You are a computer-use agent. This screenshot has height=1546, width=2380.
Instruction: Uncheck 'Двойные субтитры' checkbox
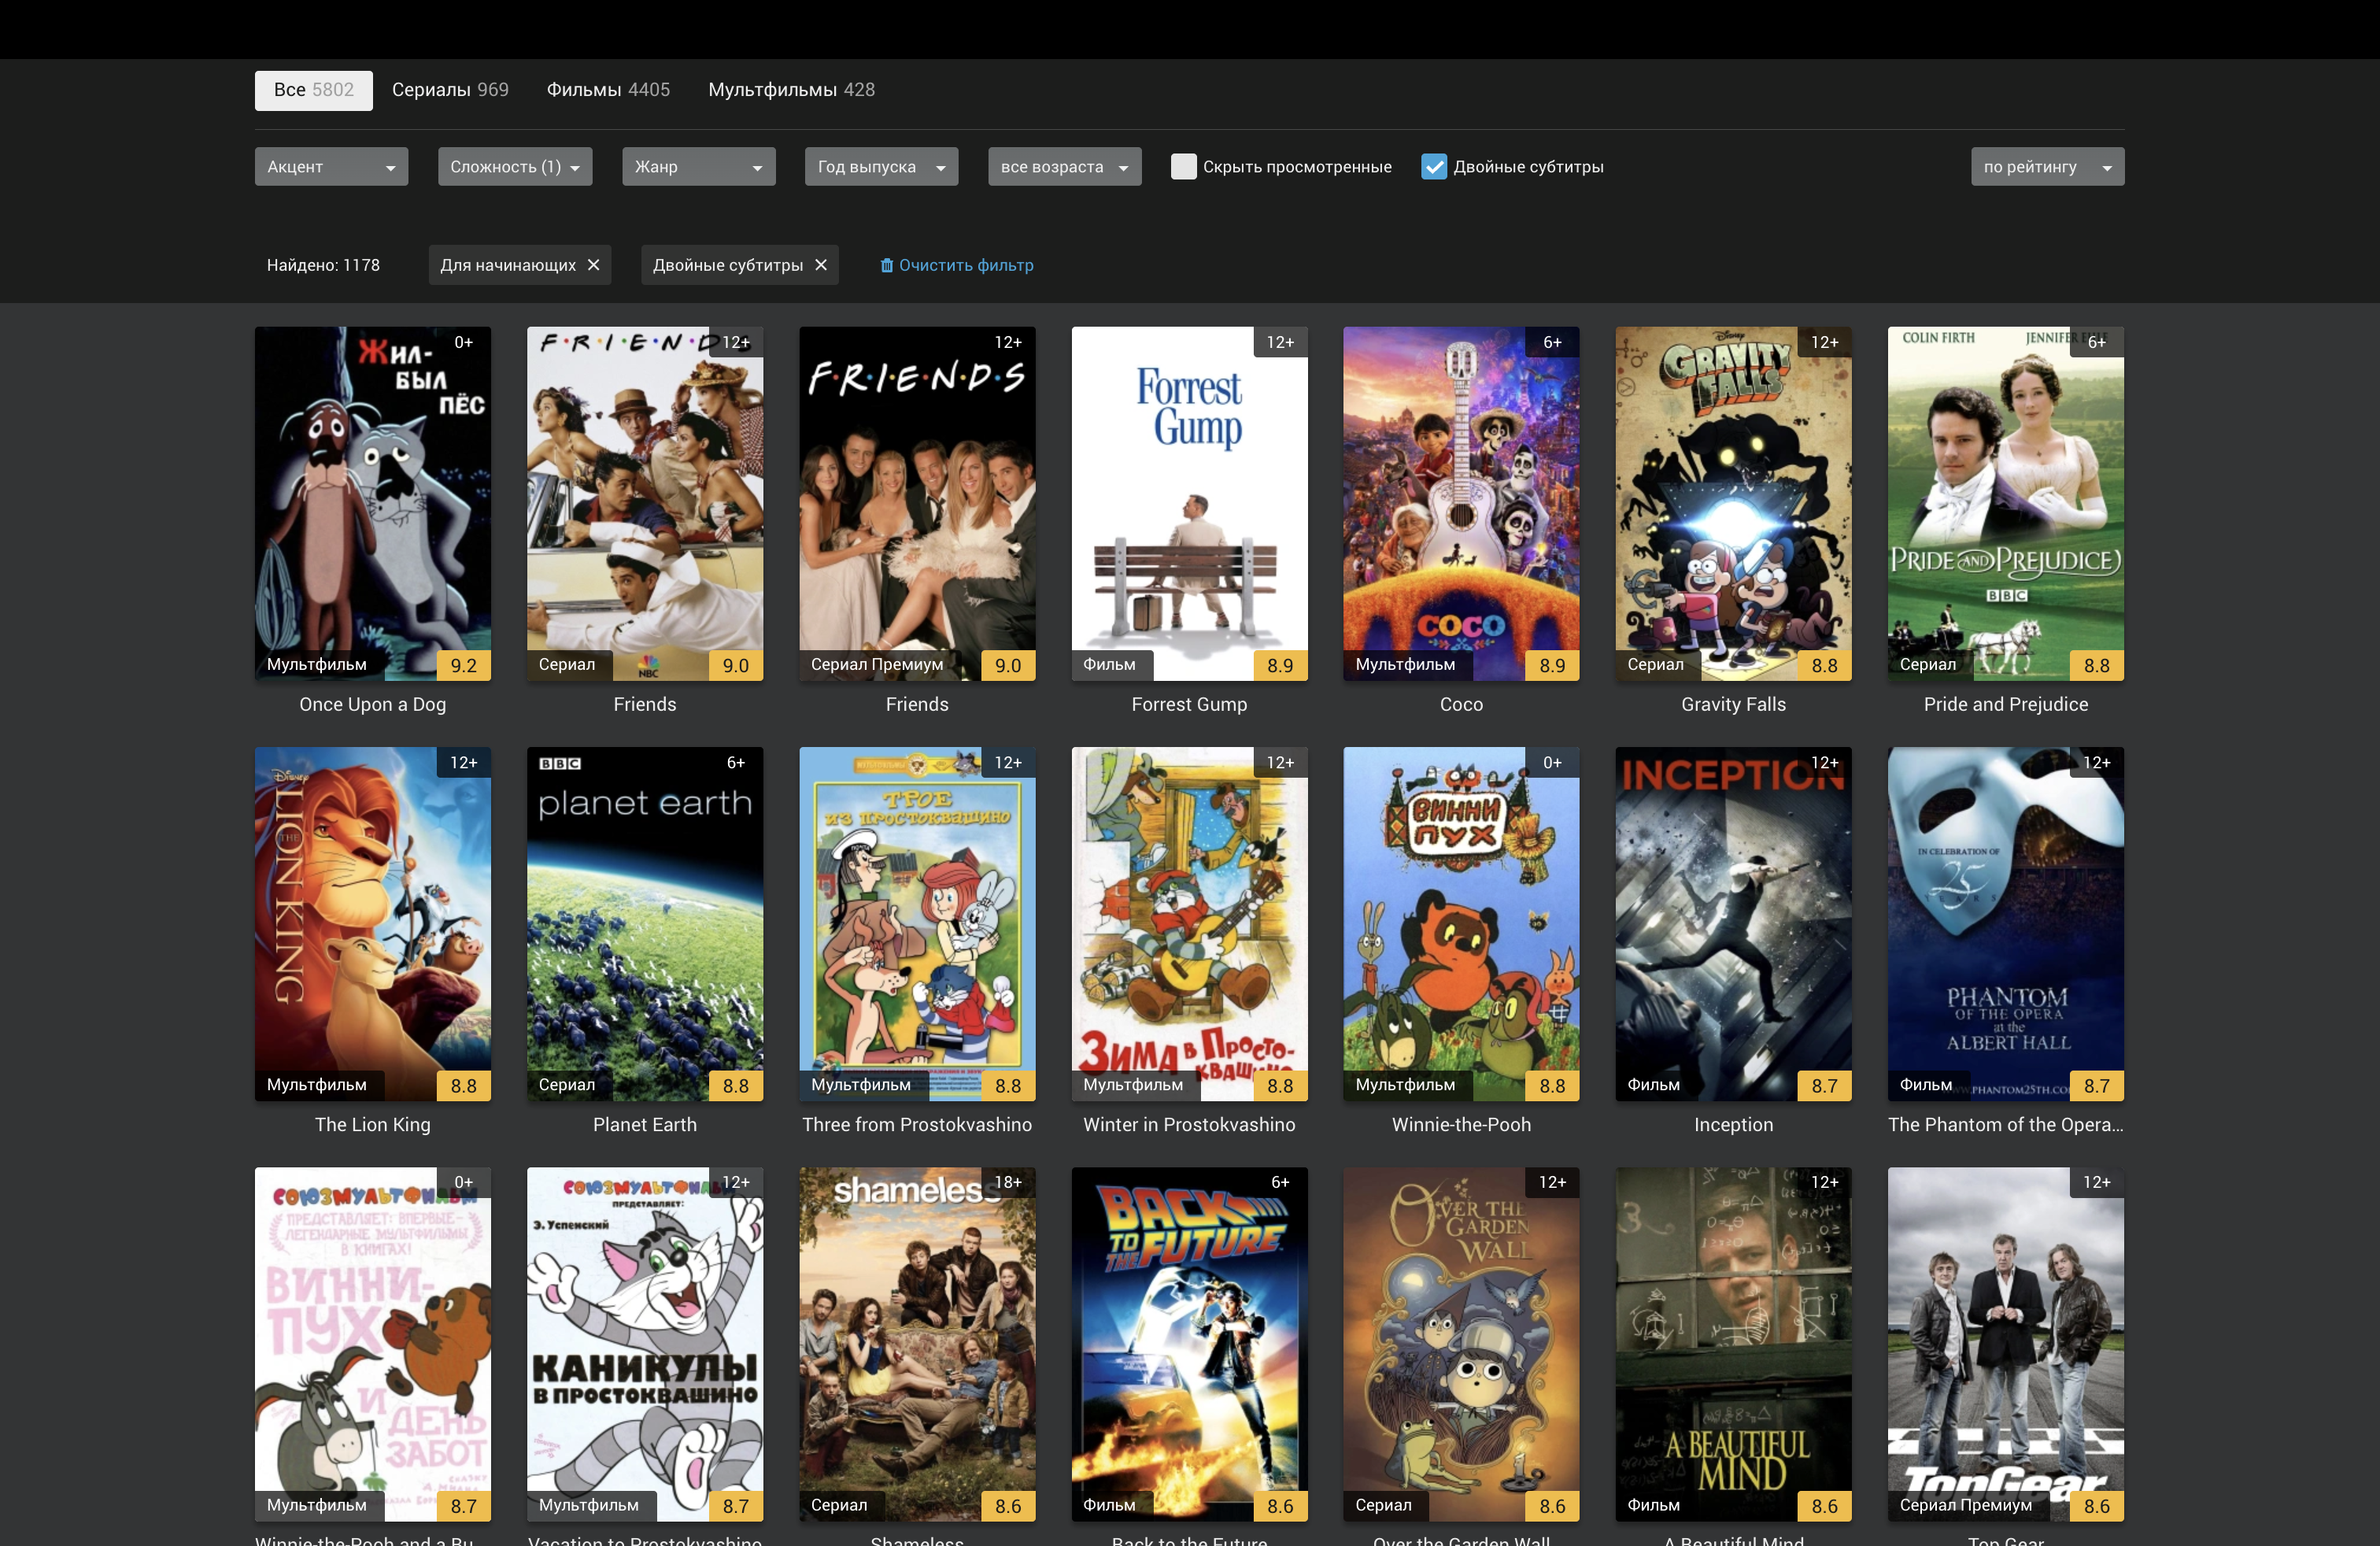click(x=1433, y=167)
